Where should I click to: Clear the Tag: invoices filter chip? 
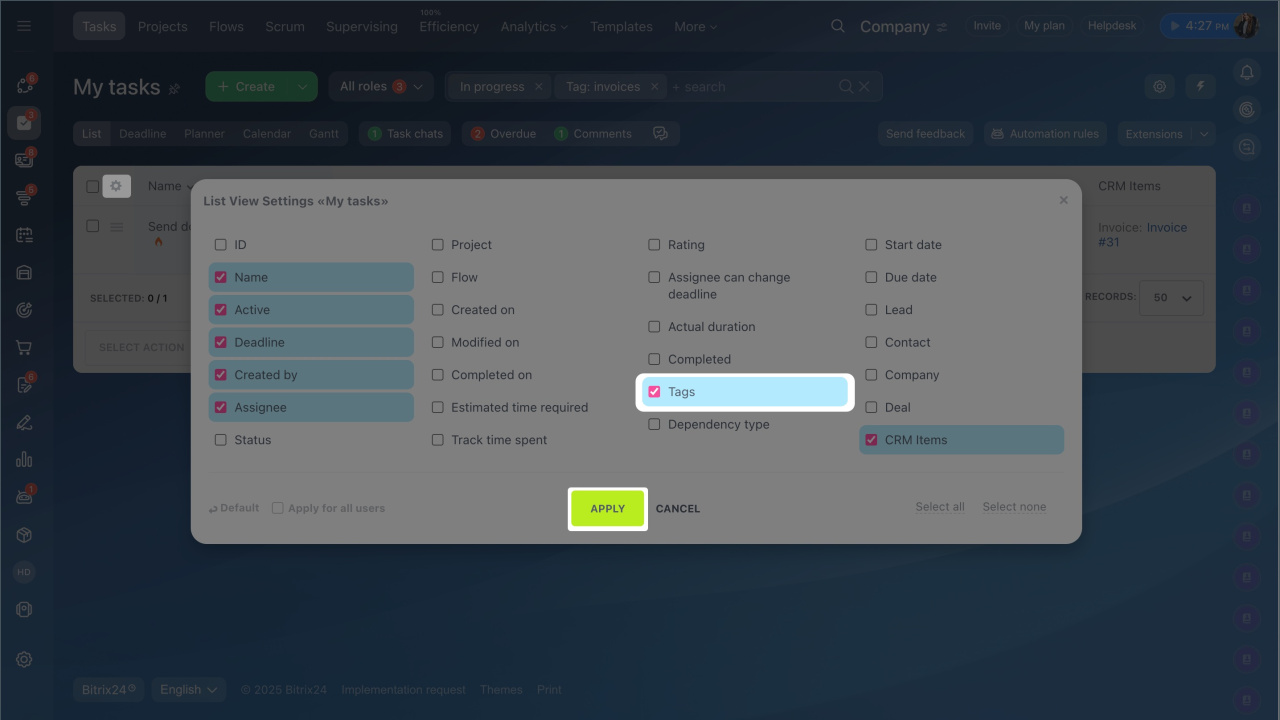(655, 87)
